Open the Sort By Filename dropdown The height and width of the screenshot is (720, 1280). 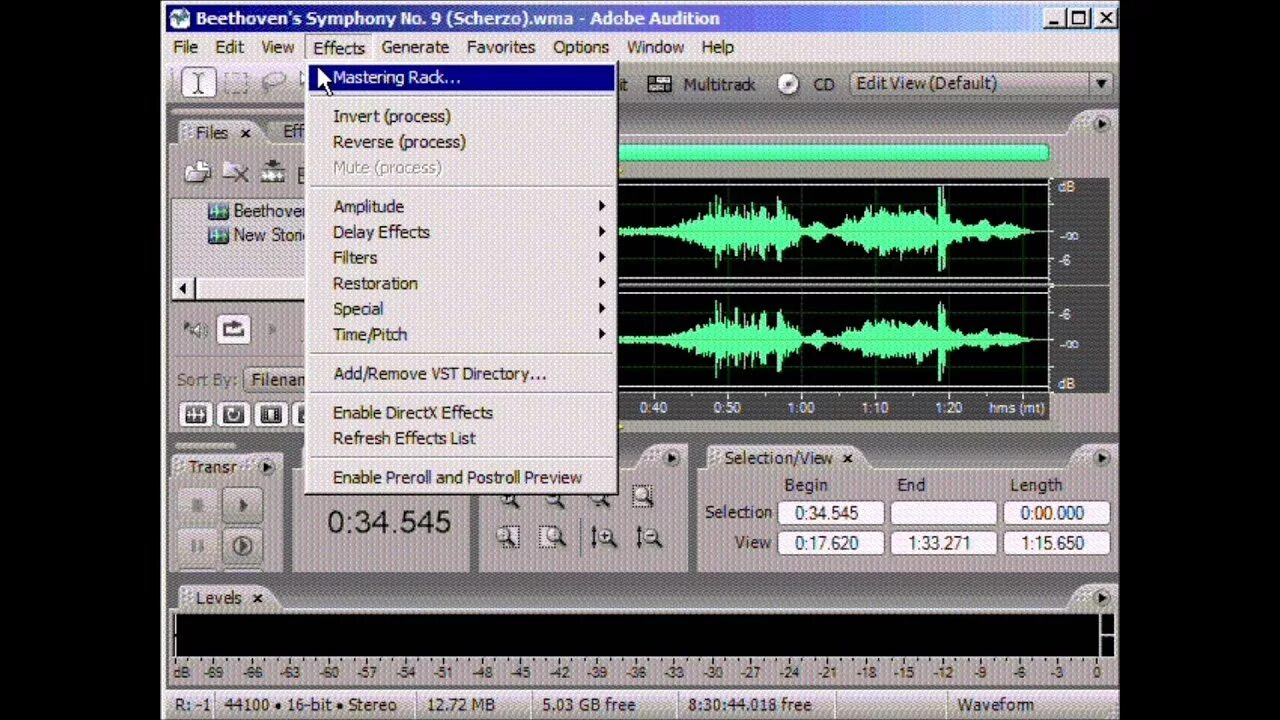click(275, 380)
